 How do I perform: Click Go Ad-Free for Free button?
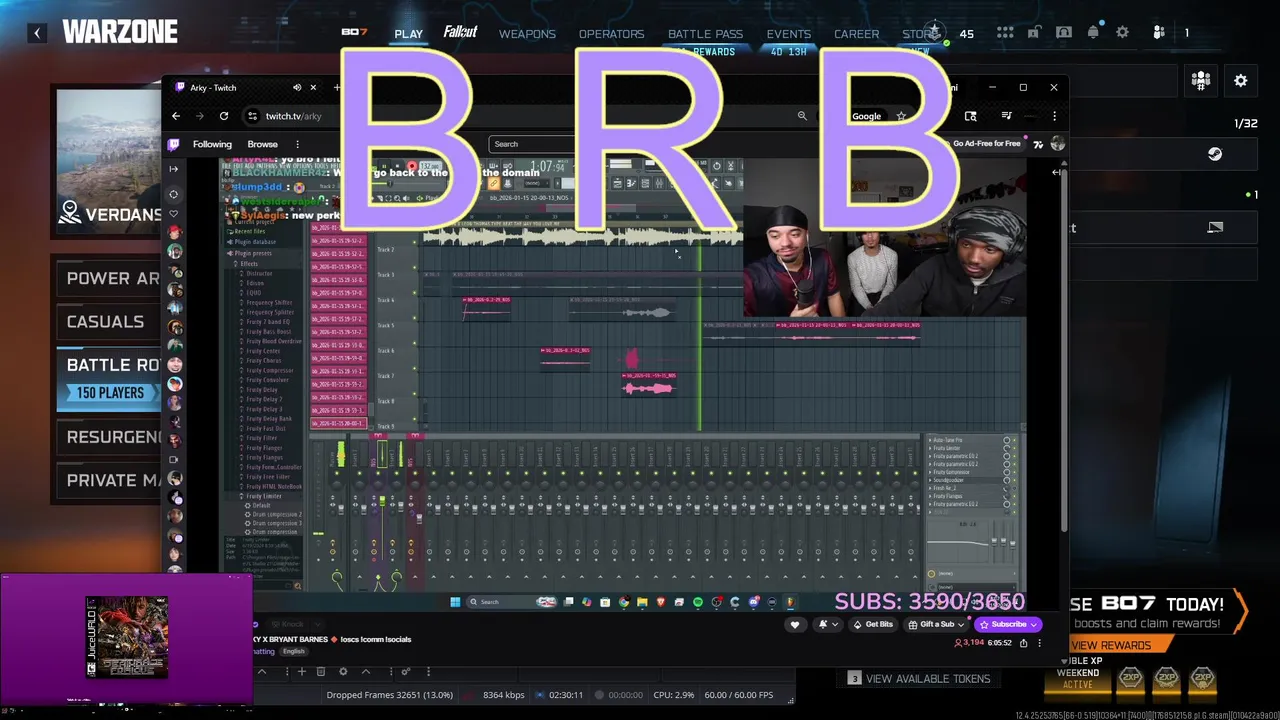click(985, 144)
